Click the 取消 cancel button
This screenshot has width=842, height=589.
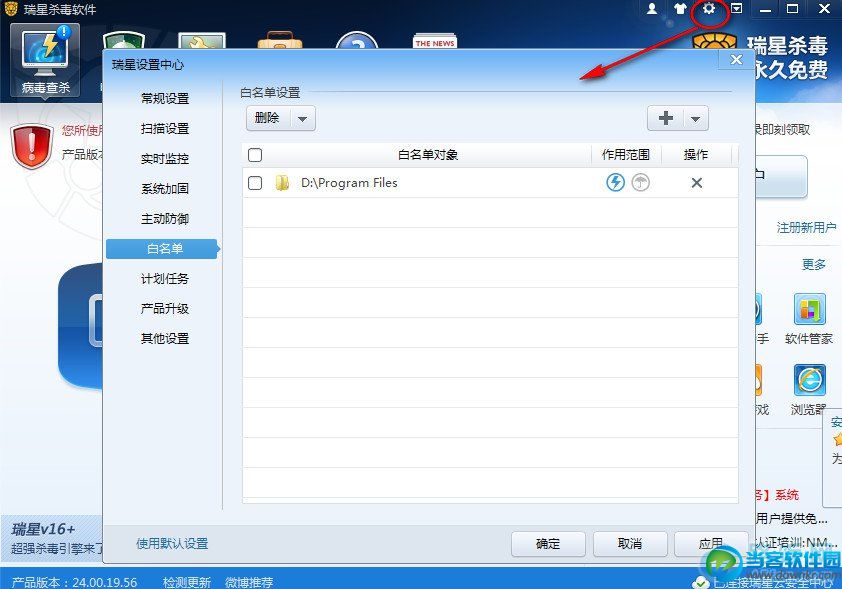[x=630, y=544]
